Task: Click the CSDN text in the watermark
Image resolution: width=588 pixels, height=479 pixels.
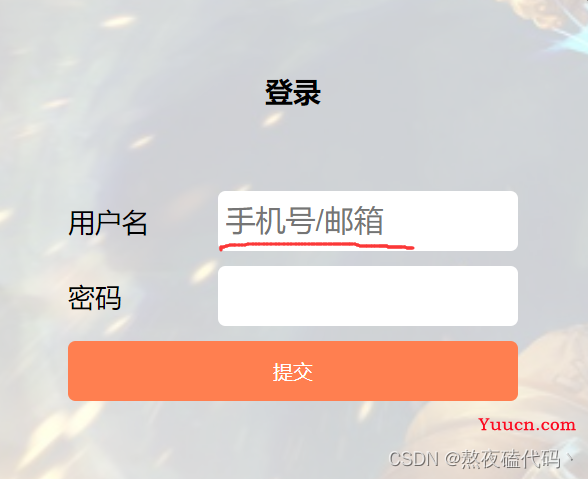Action: (414, 459)
